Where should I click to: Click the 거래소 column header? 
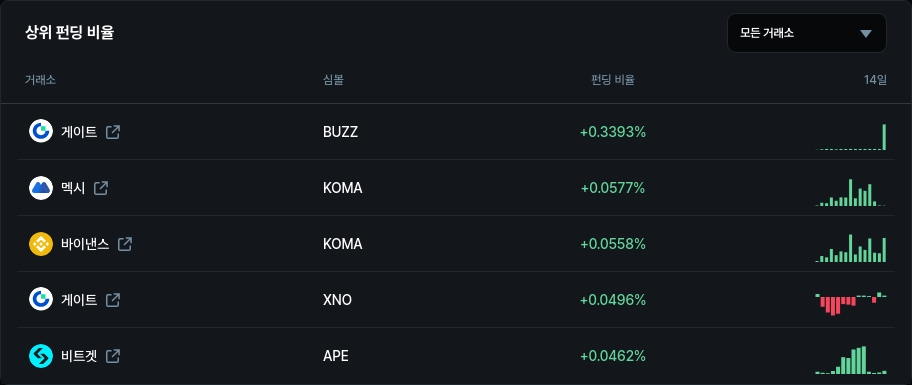40,80
